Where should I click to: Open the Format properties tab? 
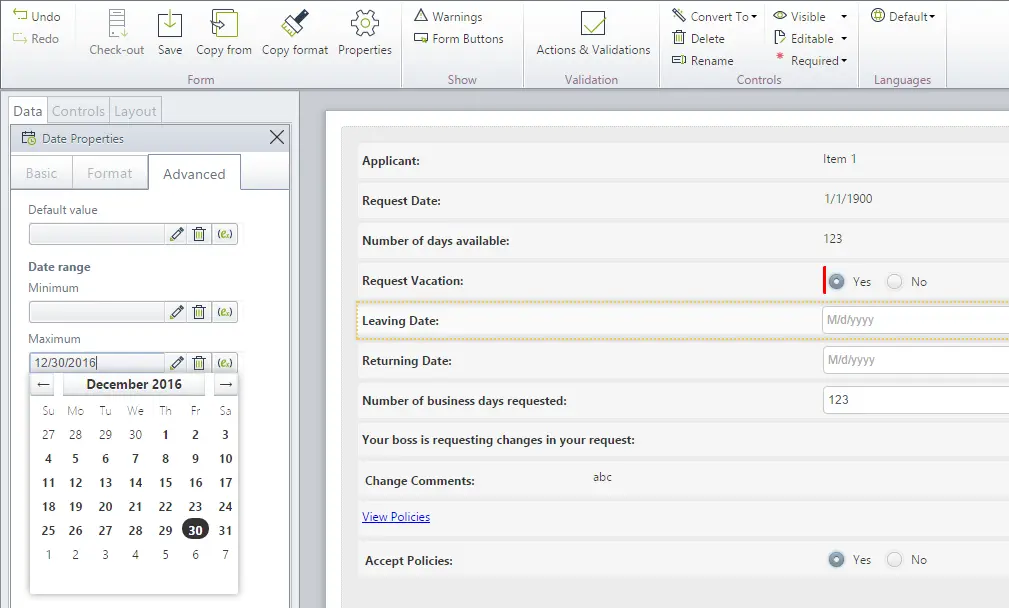(x=109, y=173)
